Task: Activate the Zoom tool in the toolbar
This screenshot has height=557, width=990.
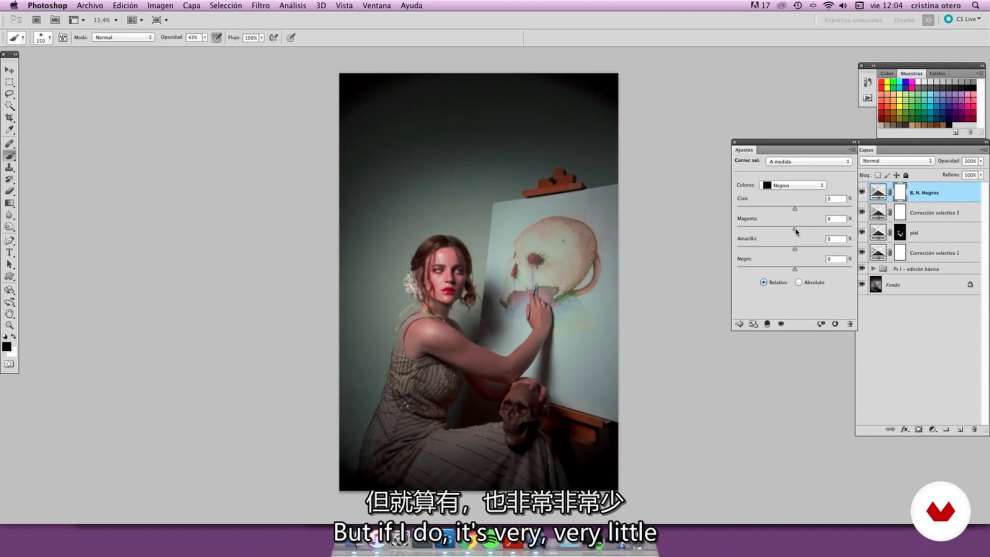Action: [x=10, y=325]
